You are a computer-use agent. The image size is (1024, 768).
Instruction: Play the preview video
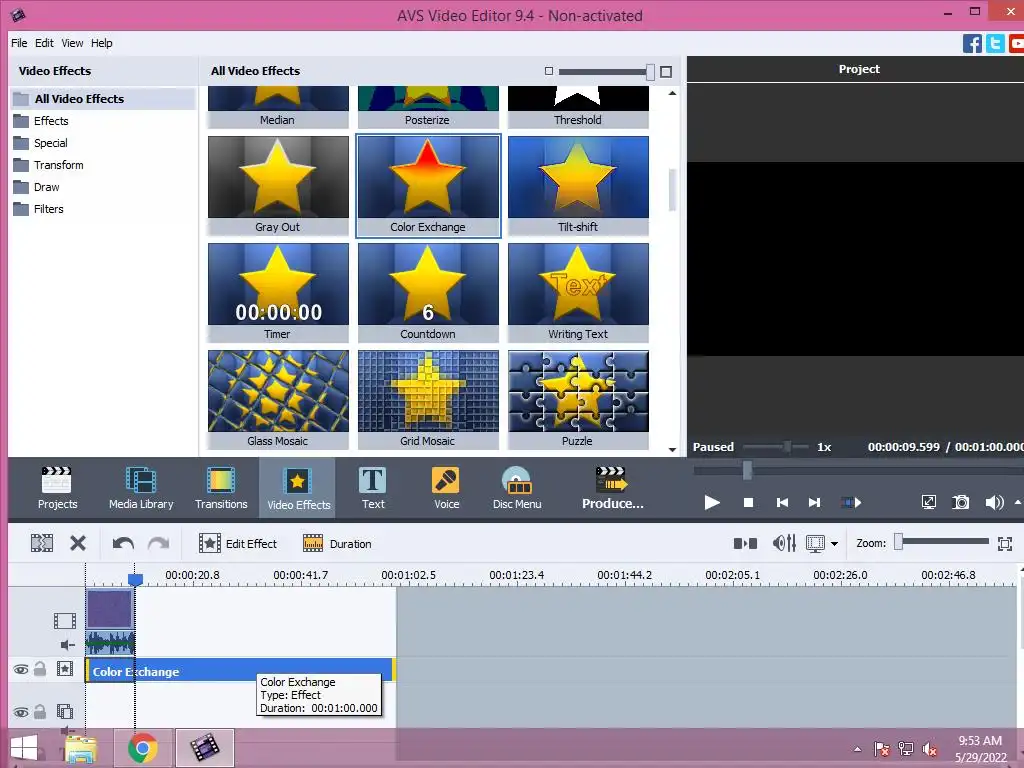pos(712,502)
